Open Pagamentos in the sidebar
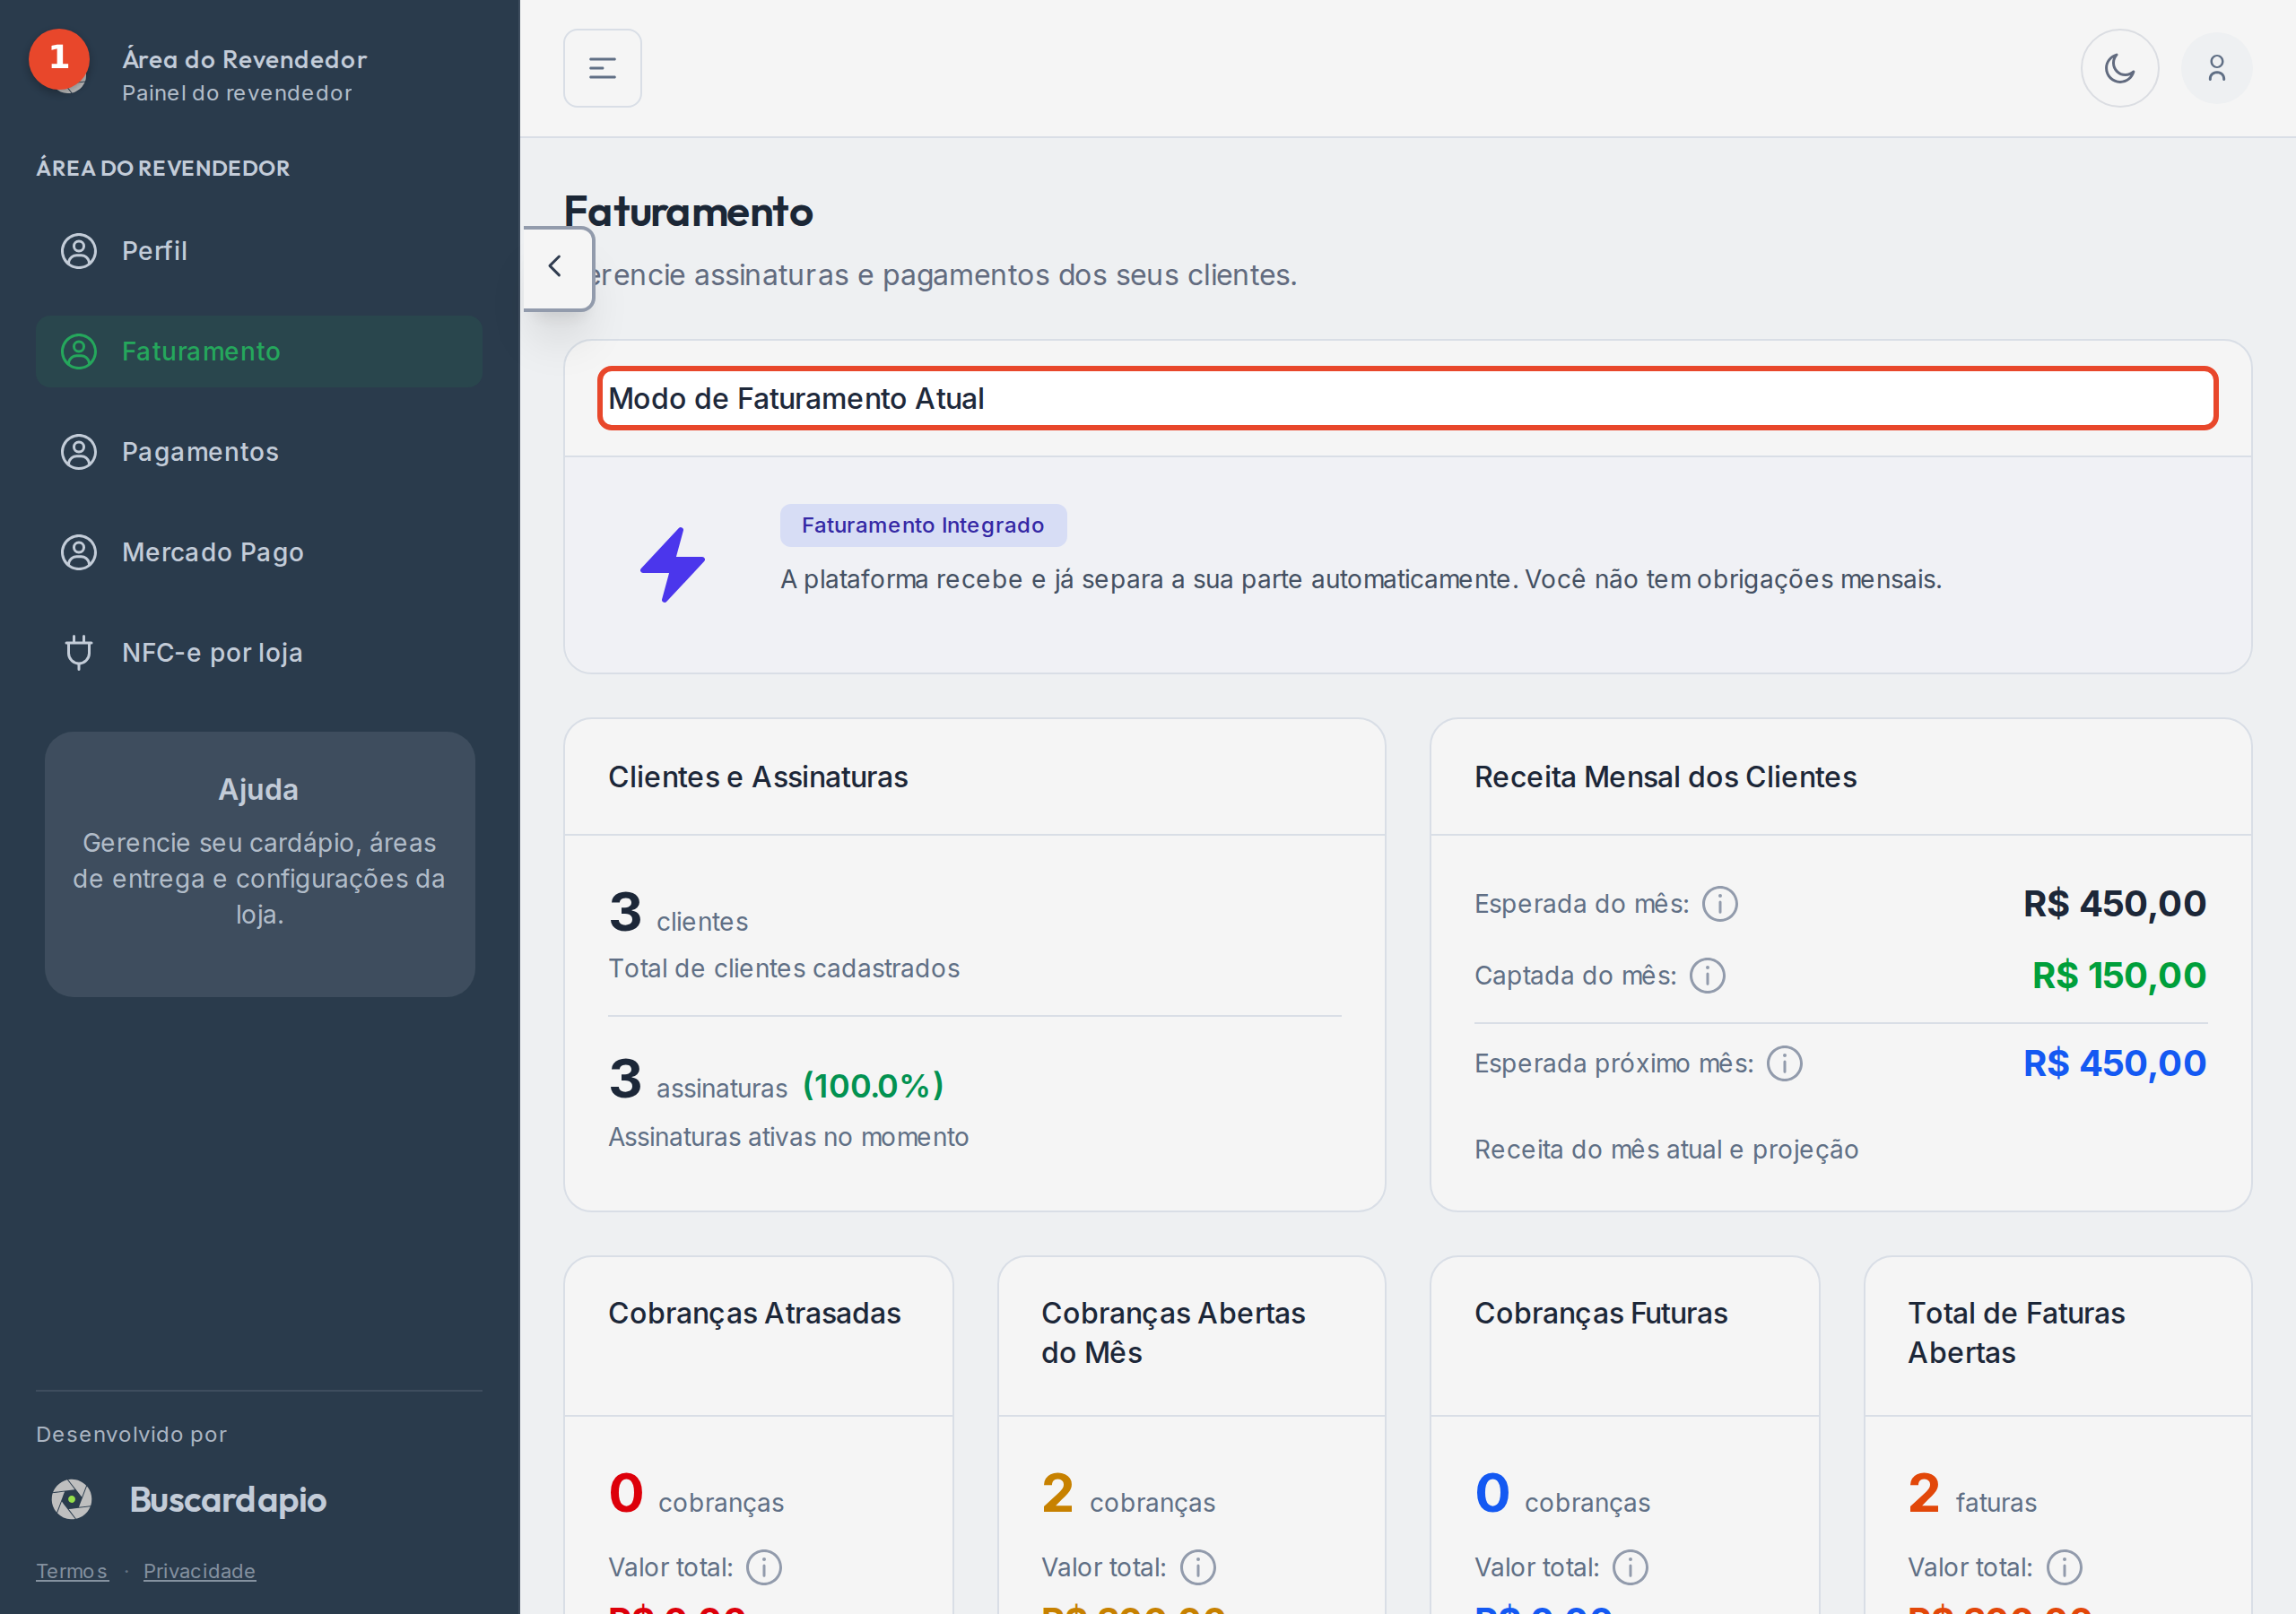Image resolution: width=2296 pixels, height=1614 pixels. pyautogui.click(x=259, y=452)
